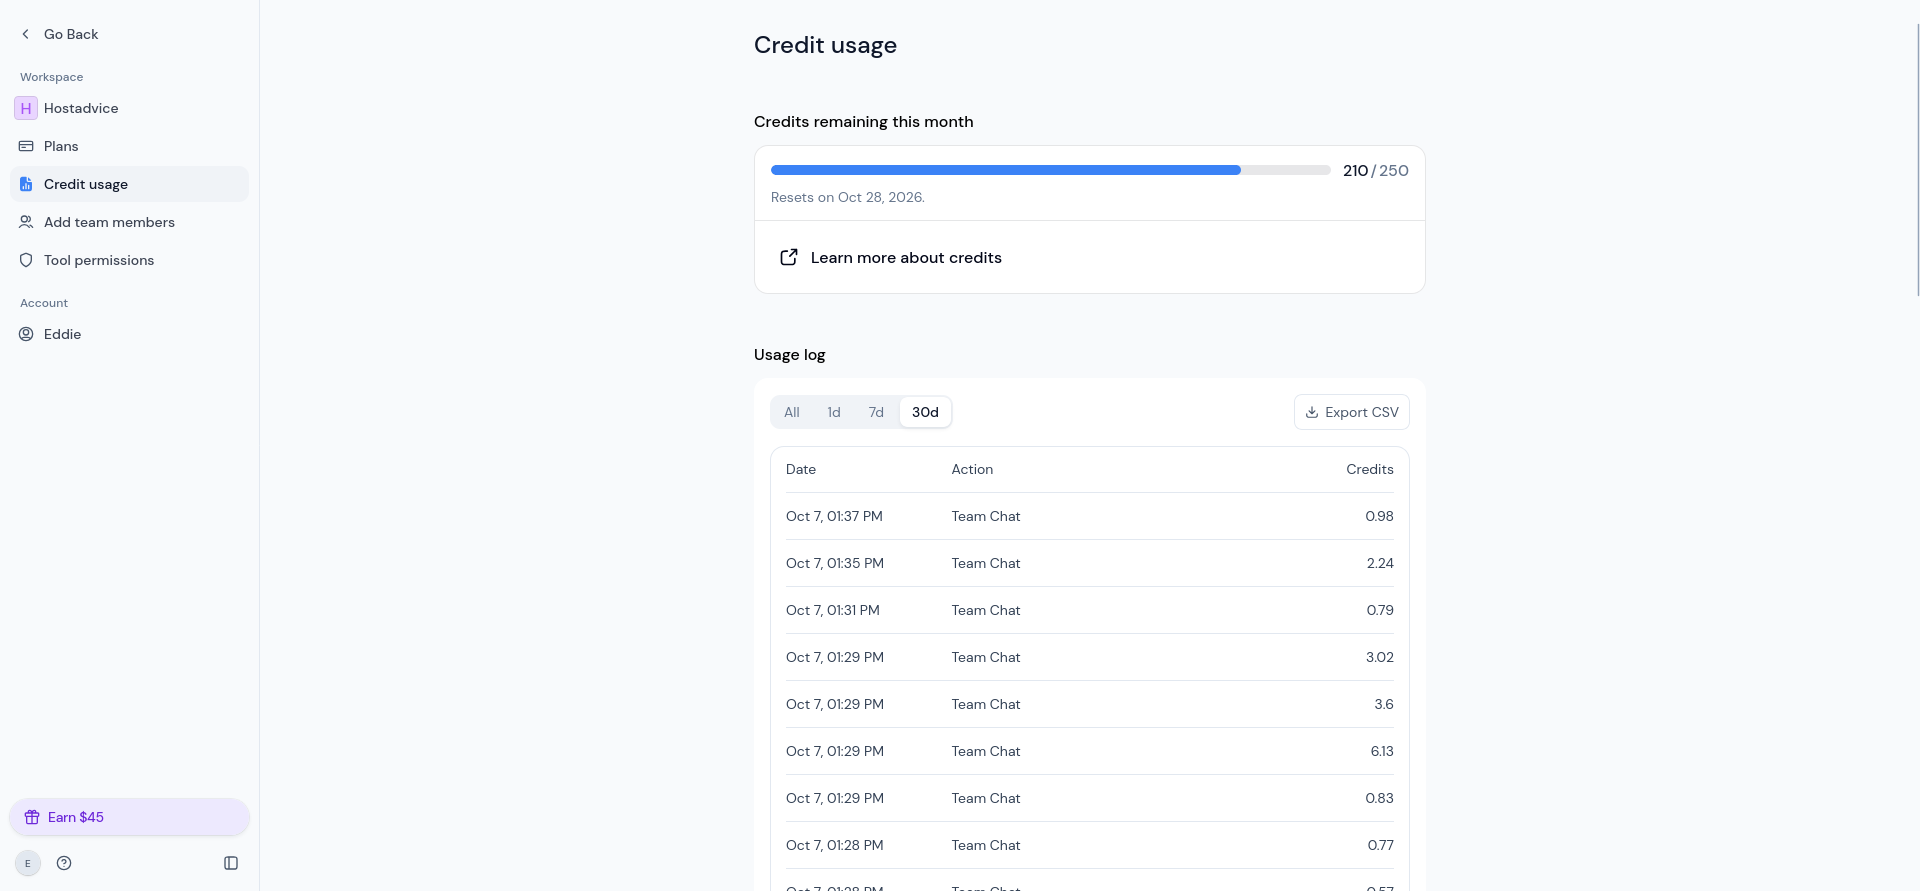
Task: Click the page vertical scrollbar
Action: coord(1917,160)
